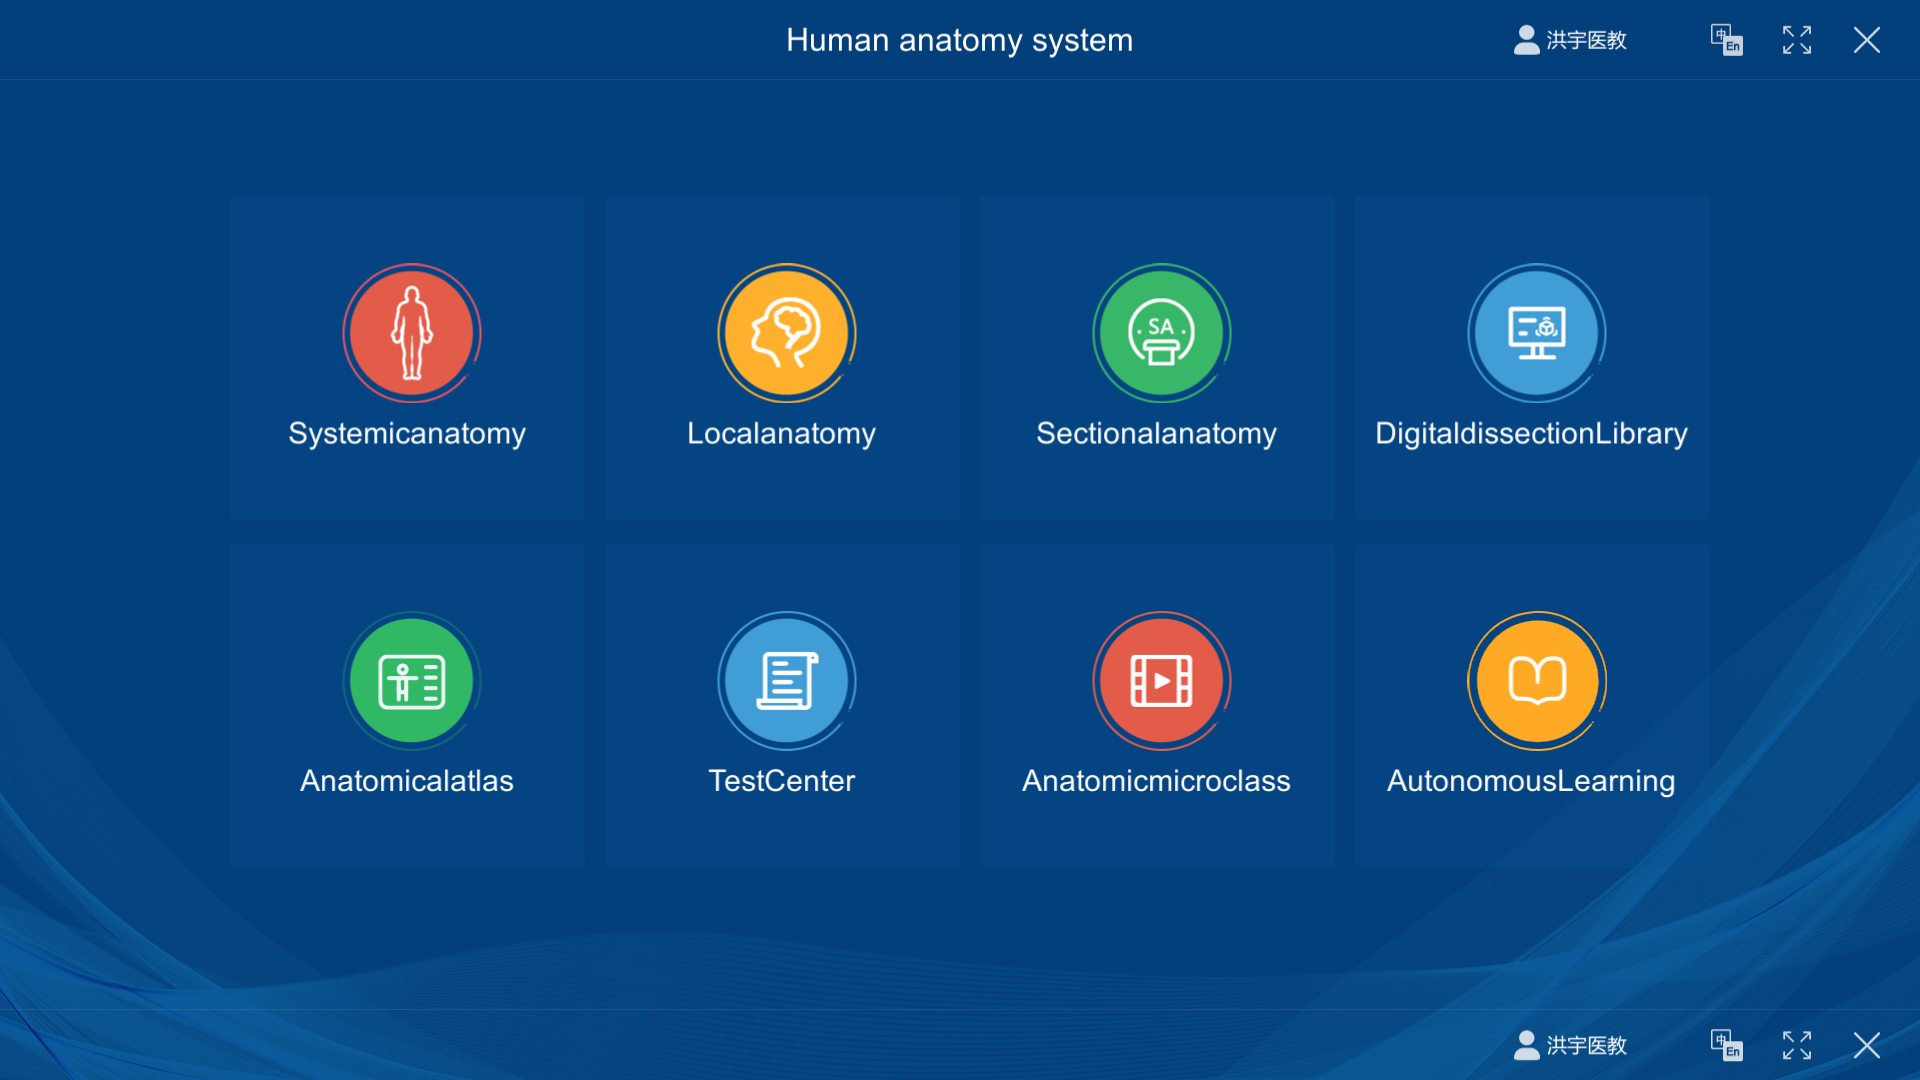Click the Sectionalanatomy label
Viewport: 1920px width, 1080px height.
click(x=1156, y=434)
